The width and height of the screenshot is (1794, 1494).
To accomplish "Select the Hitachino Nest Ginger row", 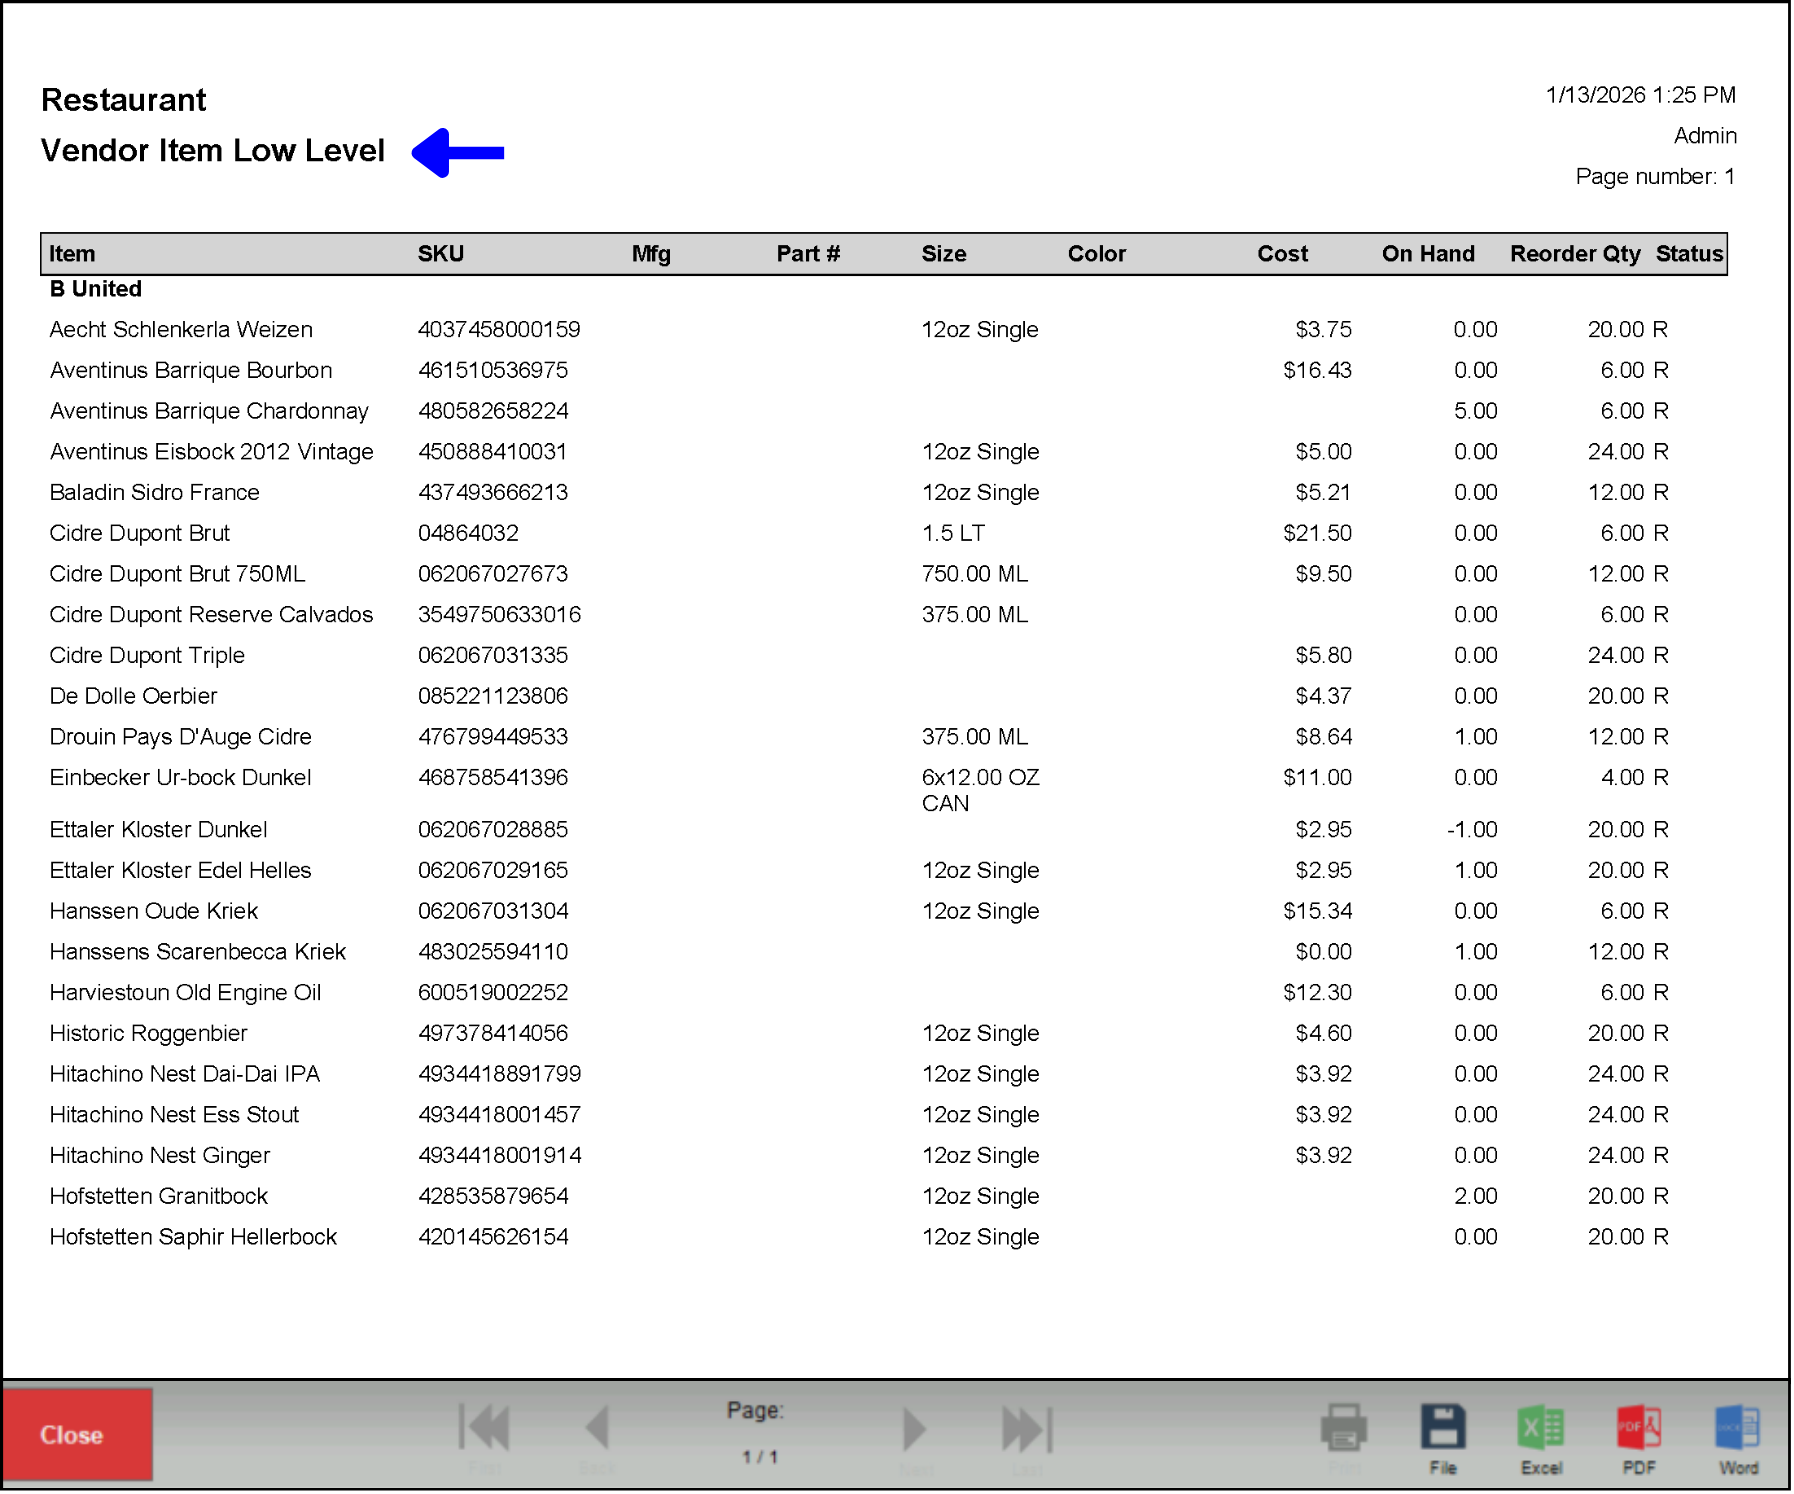I will pos(160,1155).
